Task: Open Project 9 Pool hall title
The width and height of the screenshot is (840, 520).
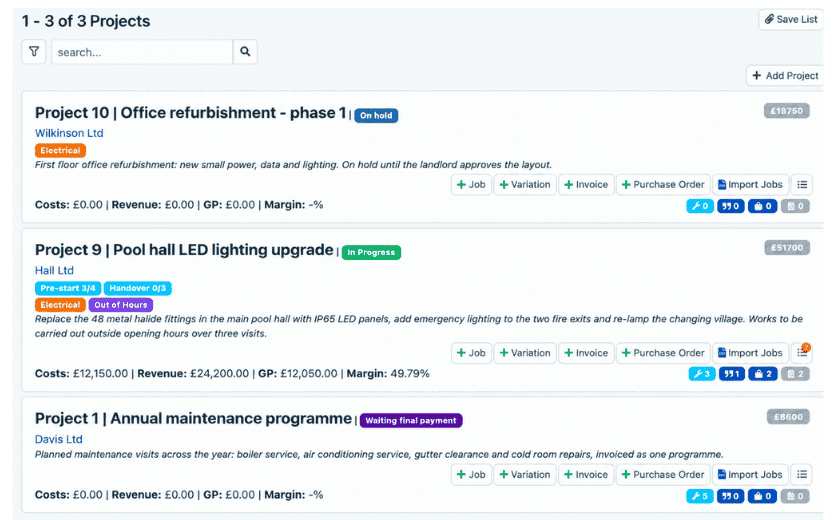Action: [184, 250]
